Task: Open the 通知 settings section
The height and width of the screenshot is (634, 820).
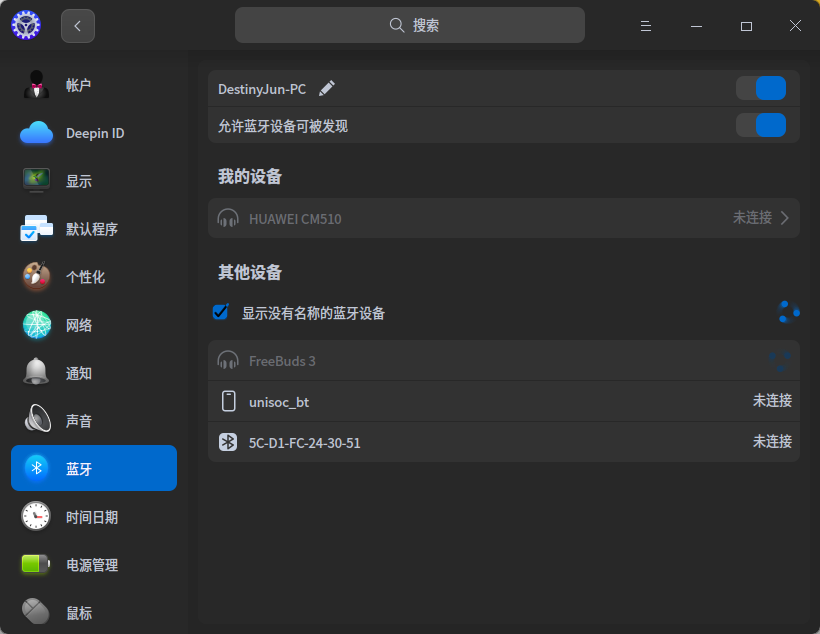Action: click(77, 372)
